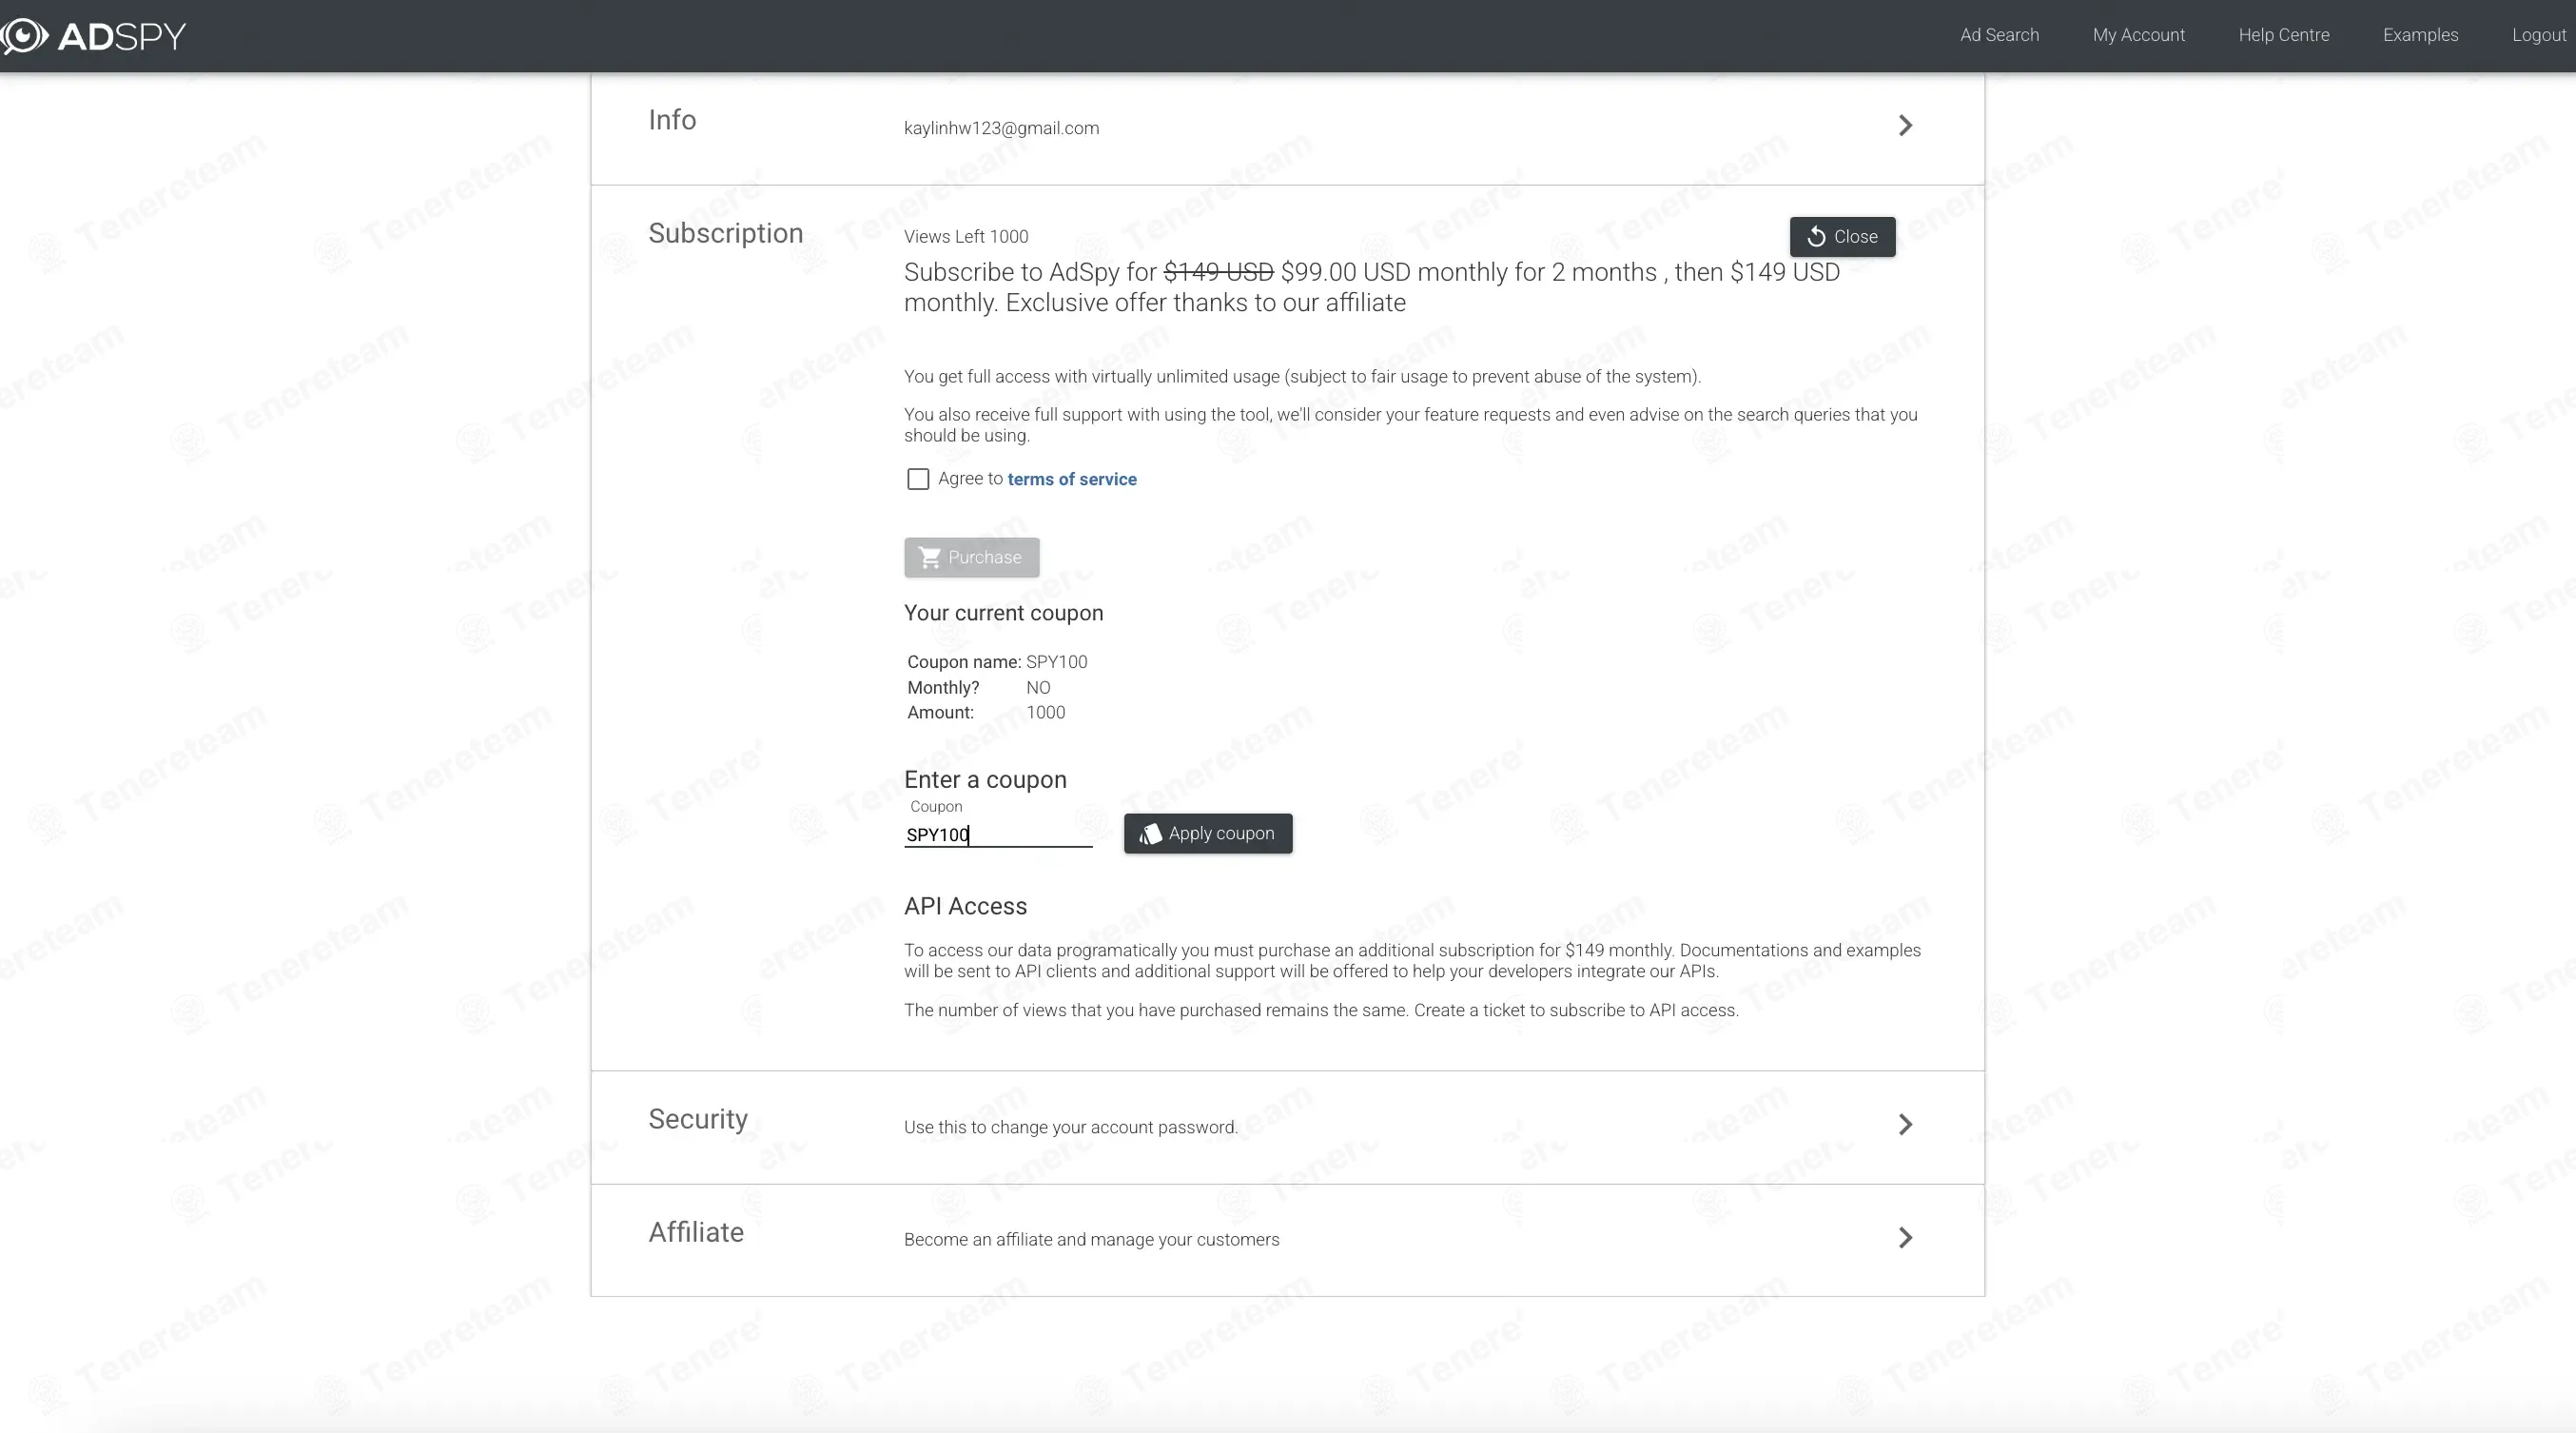Click 'Use this to change your account password'
Screen dimensions: 2576x1433
(1070, 1127)
